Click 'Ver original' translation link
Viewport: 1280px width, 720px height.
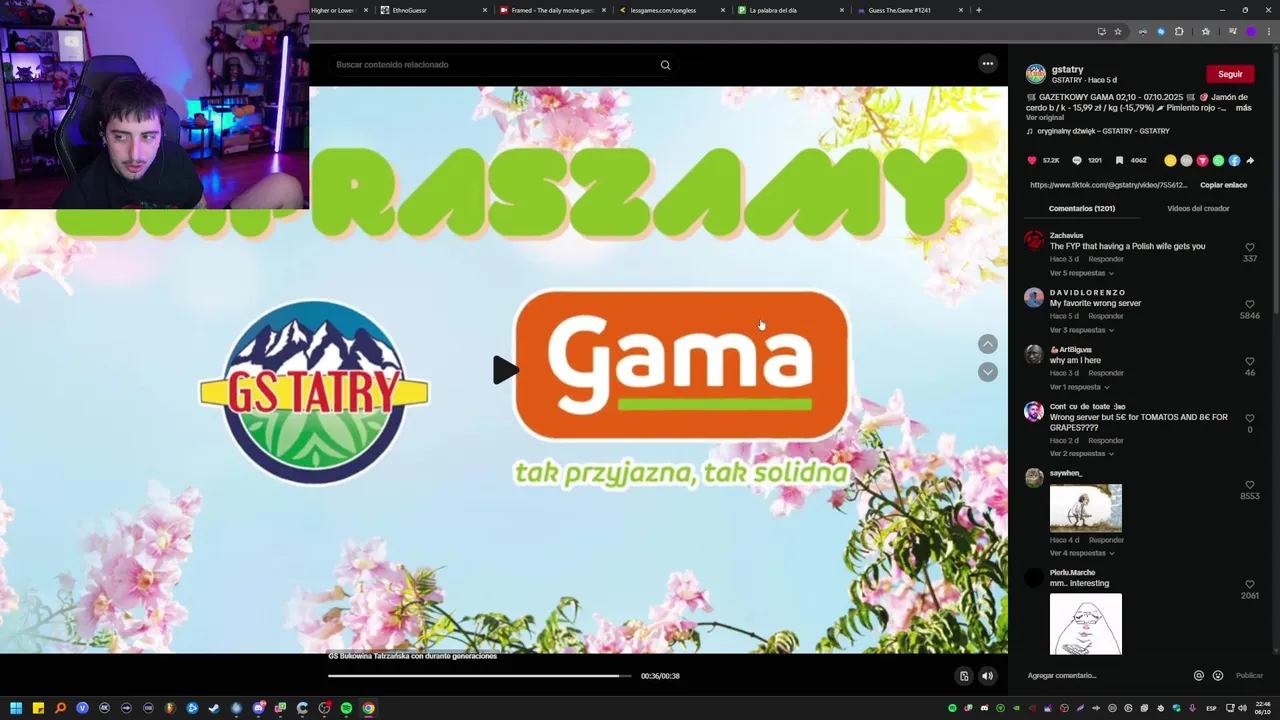coord(1045,118)
